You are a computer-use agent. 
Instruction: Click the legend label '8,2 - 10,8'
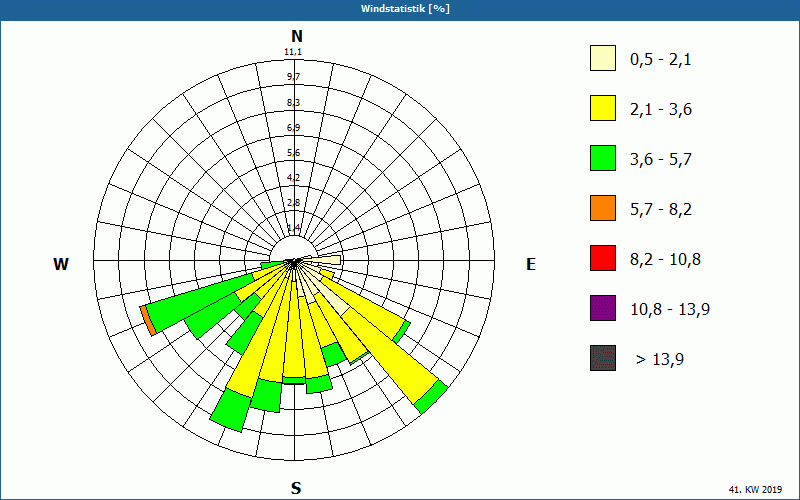tap(665, 260)
